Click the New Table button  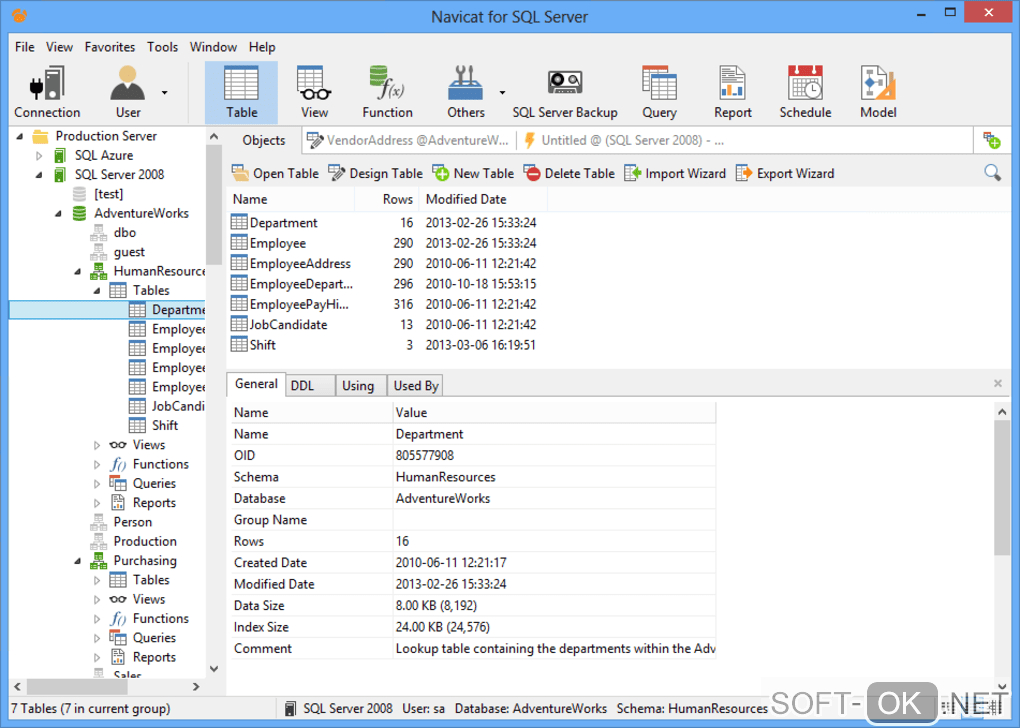473,173
